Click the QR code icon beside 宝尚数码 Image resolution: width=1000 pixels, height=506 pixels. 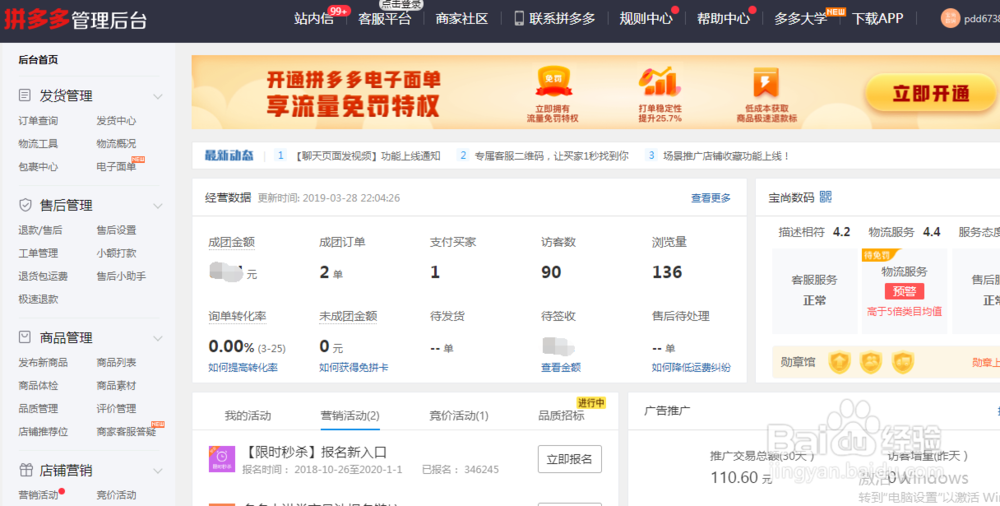pyautogui.click(x=825, y=197)
